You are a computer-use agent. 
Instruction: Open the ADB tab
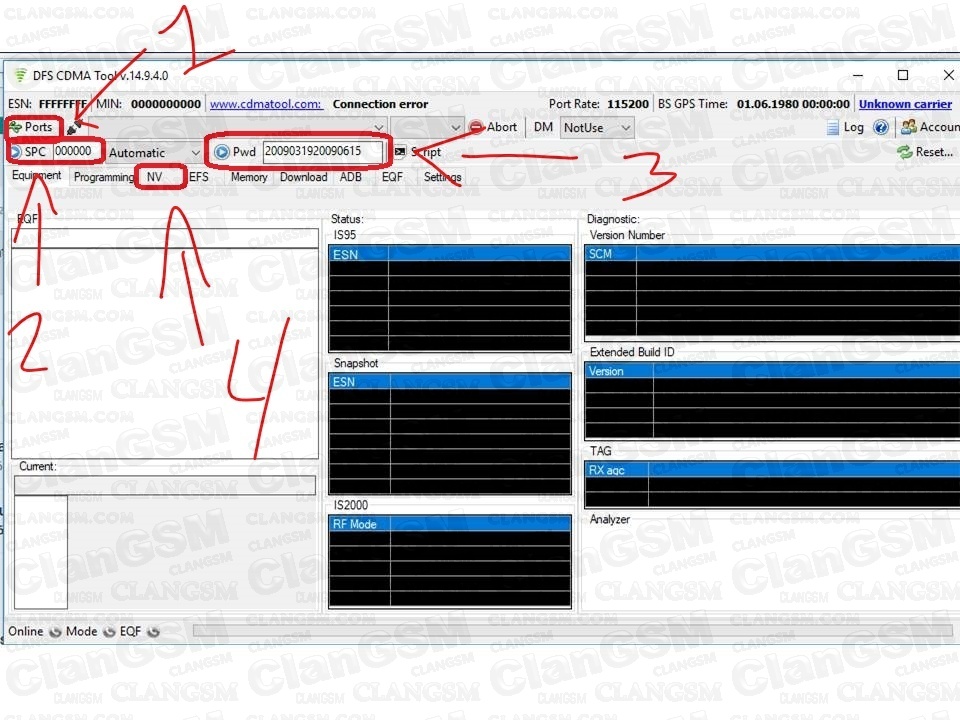pos(351,177)
